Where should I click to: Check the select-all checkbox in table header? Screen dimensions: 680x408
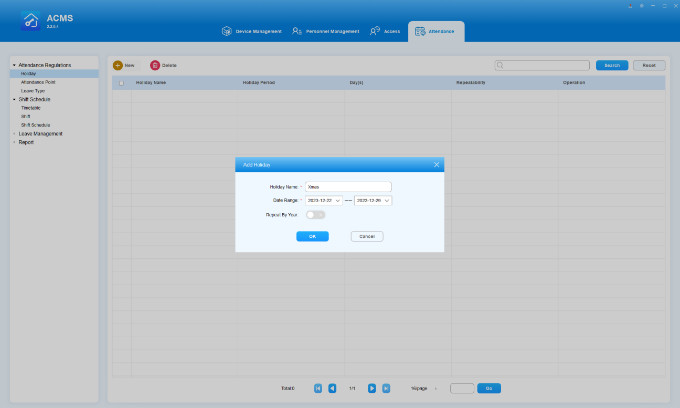(122, 83)
